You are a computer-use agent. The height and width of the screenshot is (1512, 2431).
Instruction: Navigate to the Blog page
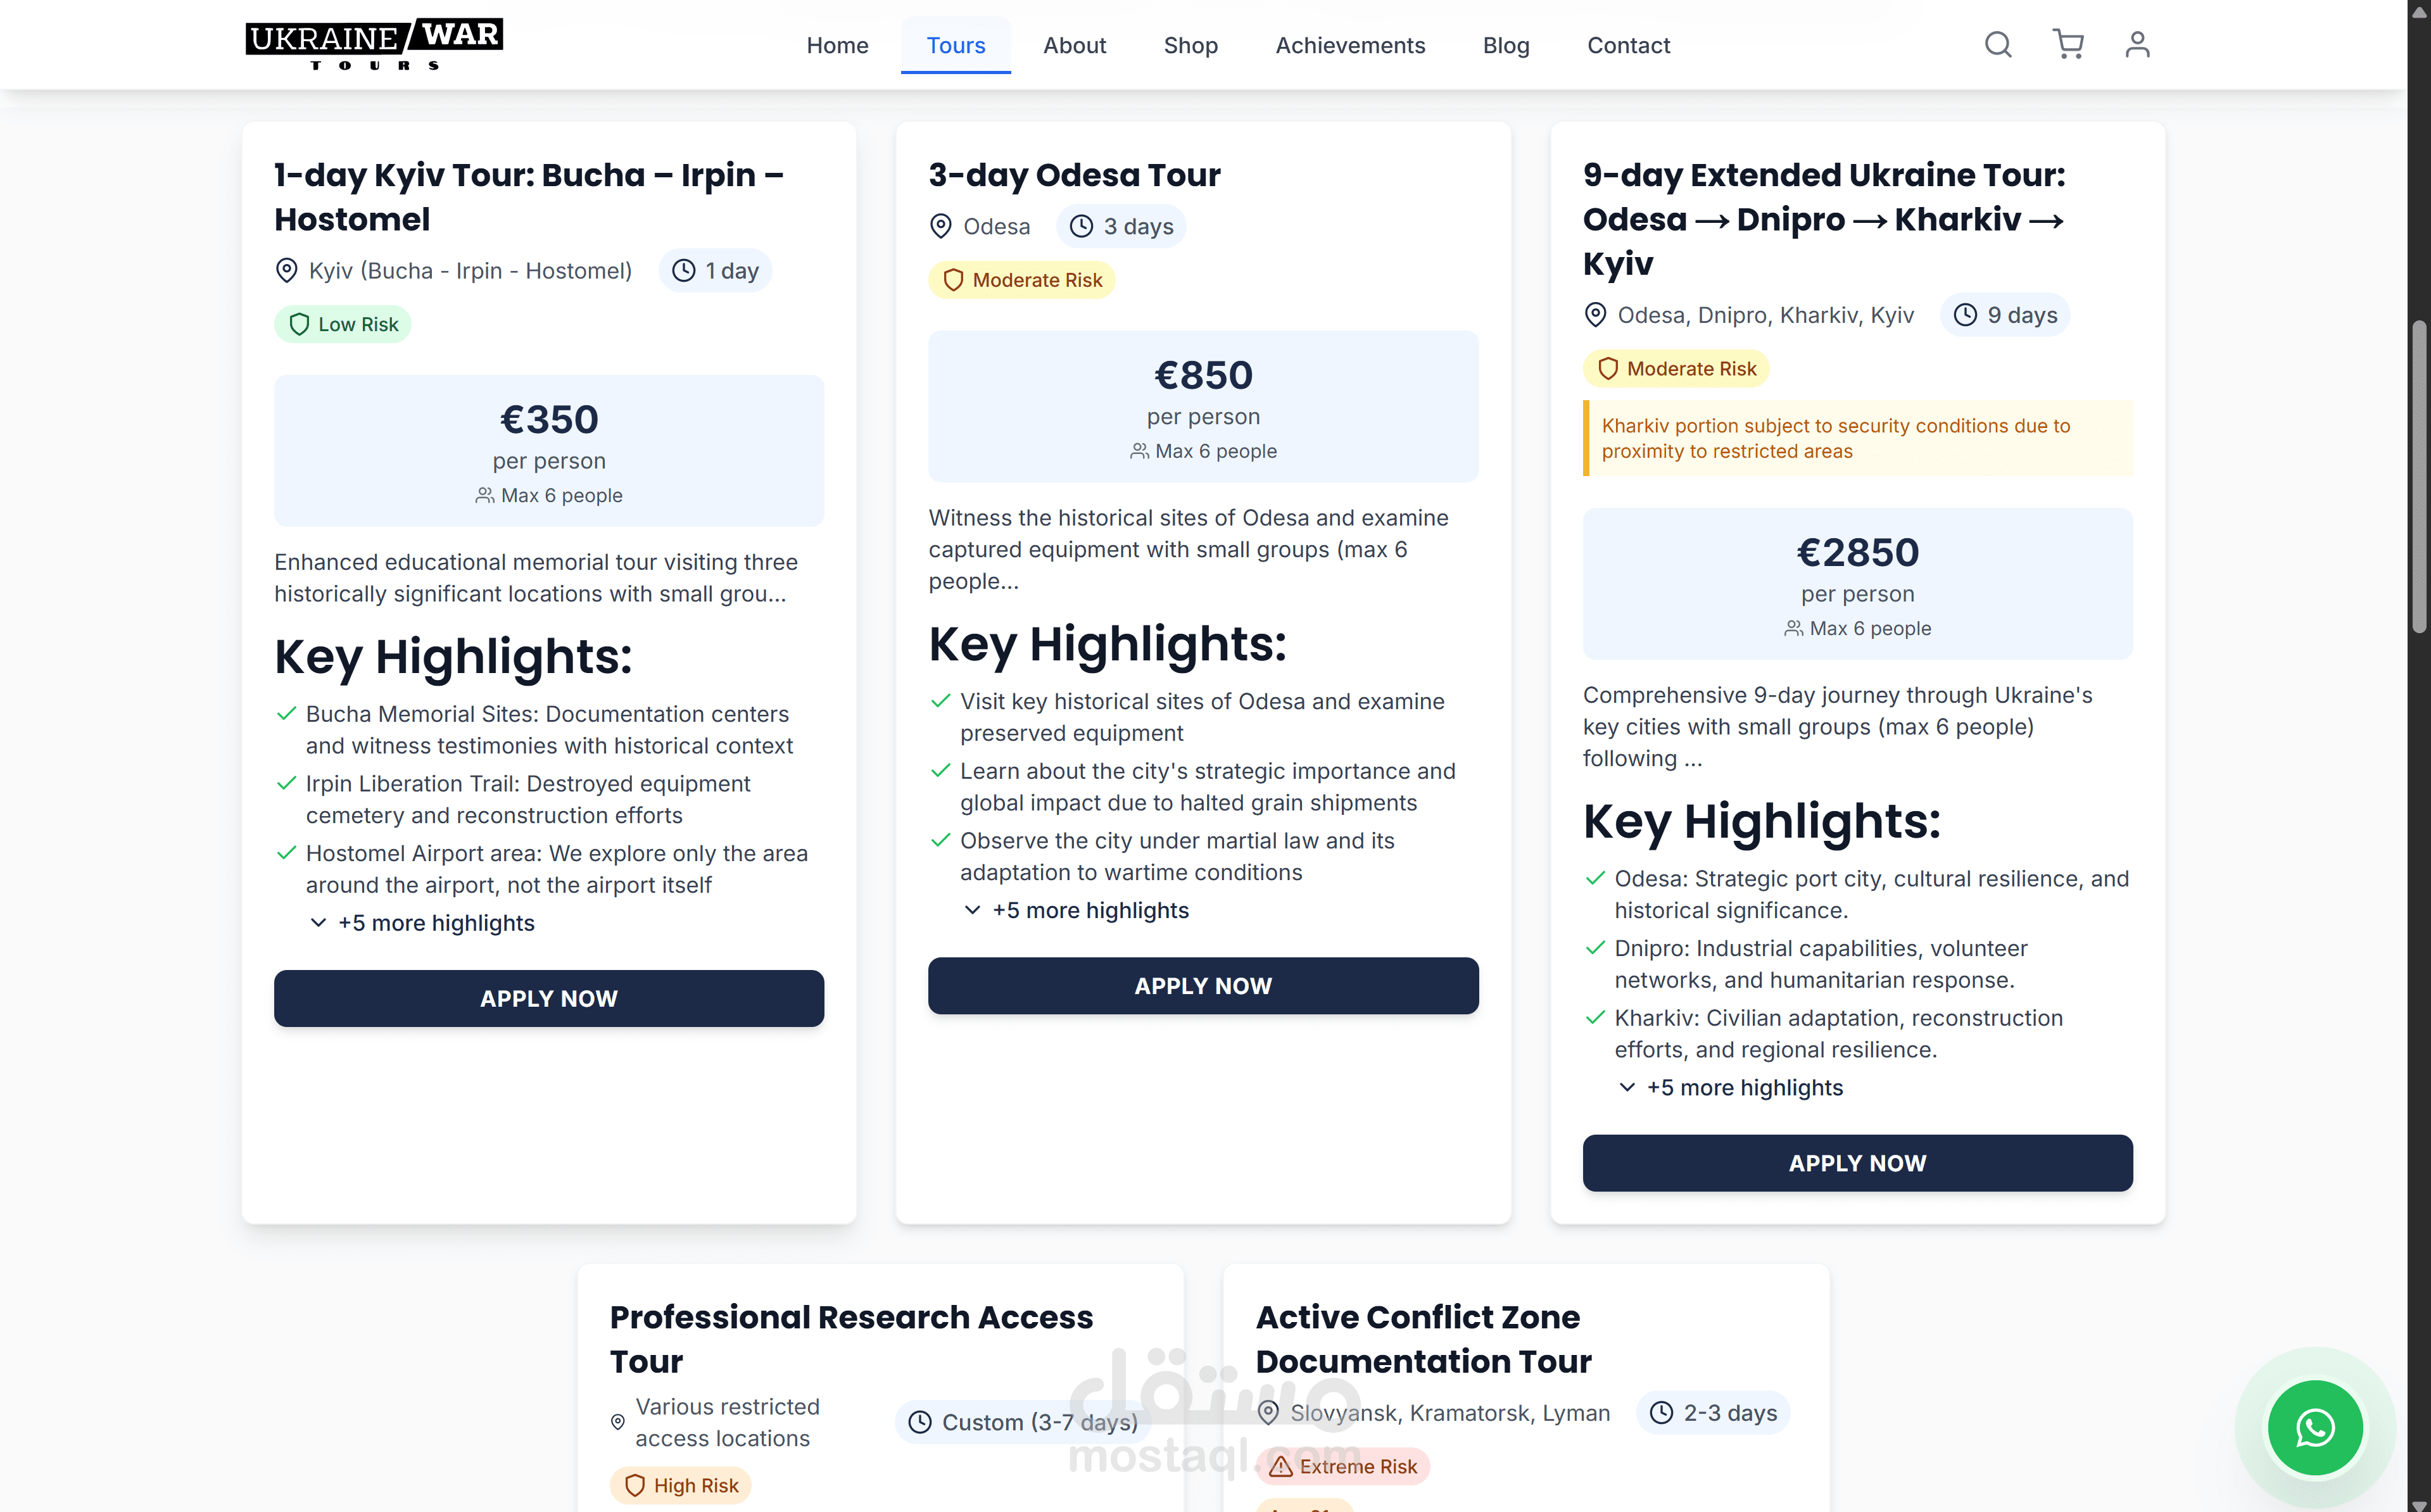tap(1505, 46)
